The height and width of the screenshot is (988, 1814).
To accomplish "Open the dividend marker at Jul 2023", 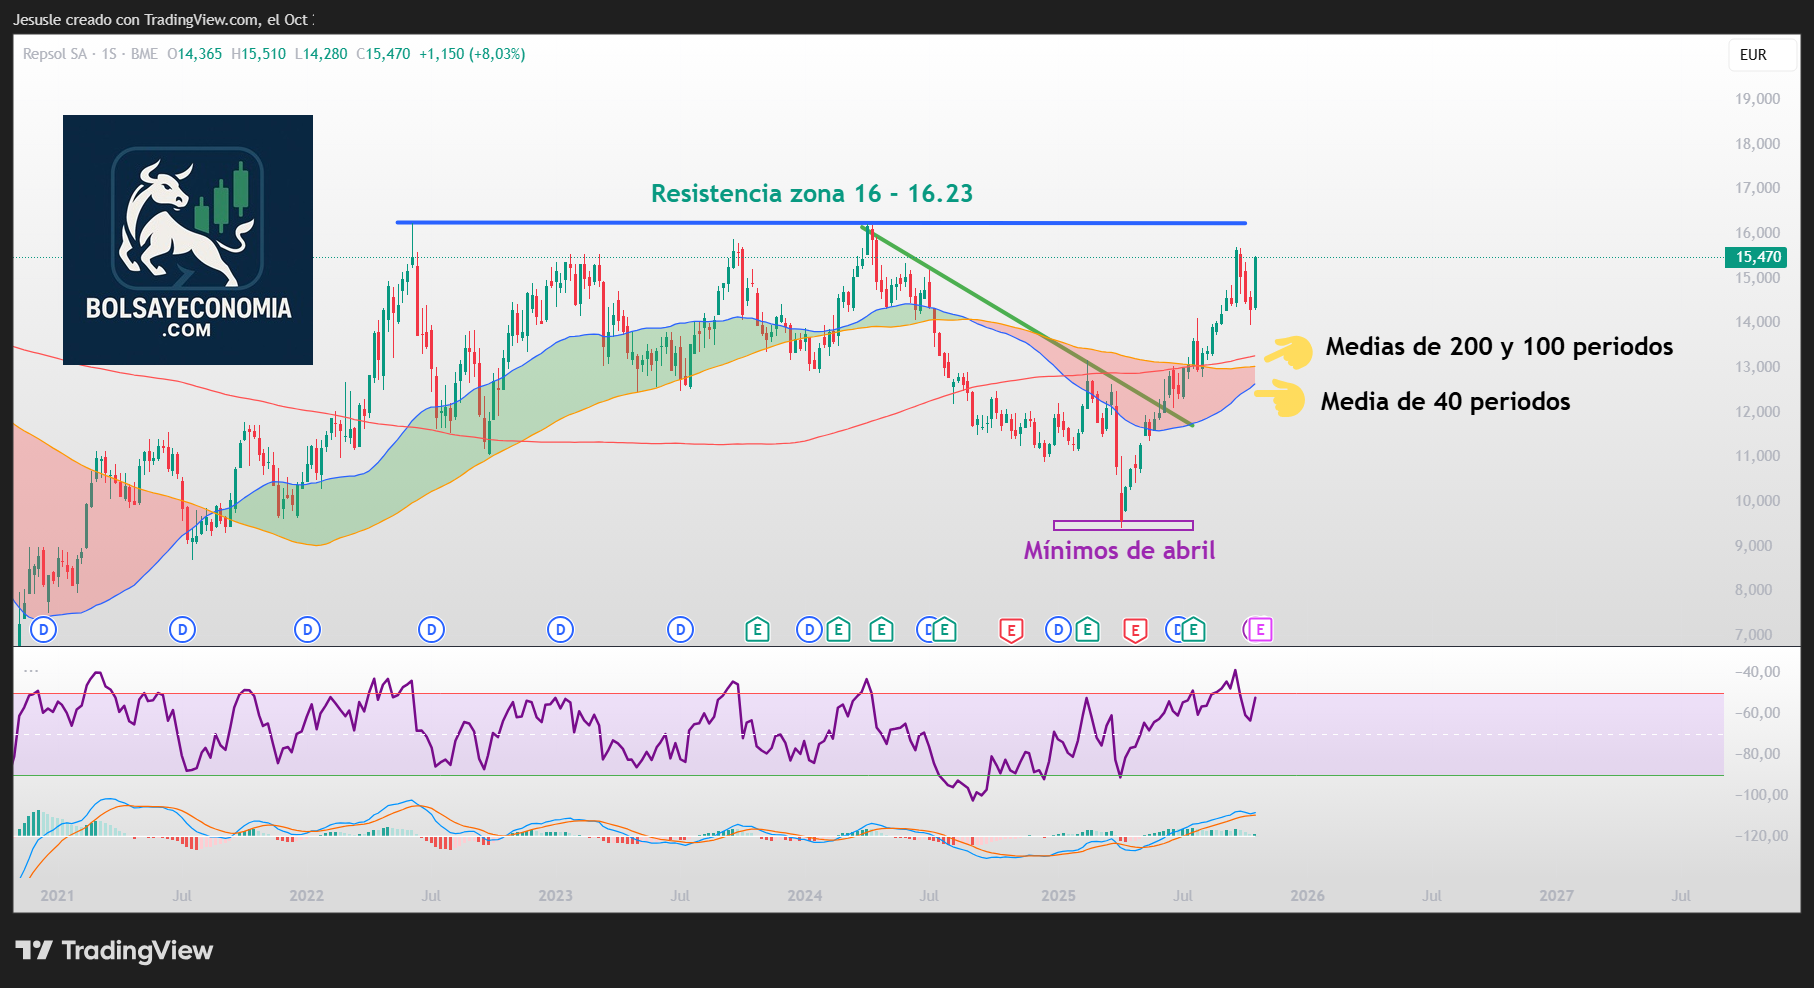I will (x=680, y=630).
